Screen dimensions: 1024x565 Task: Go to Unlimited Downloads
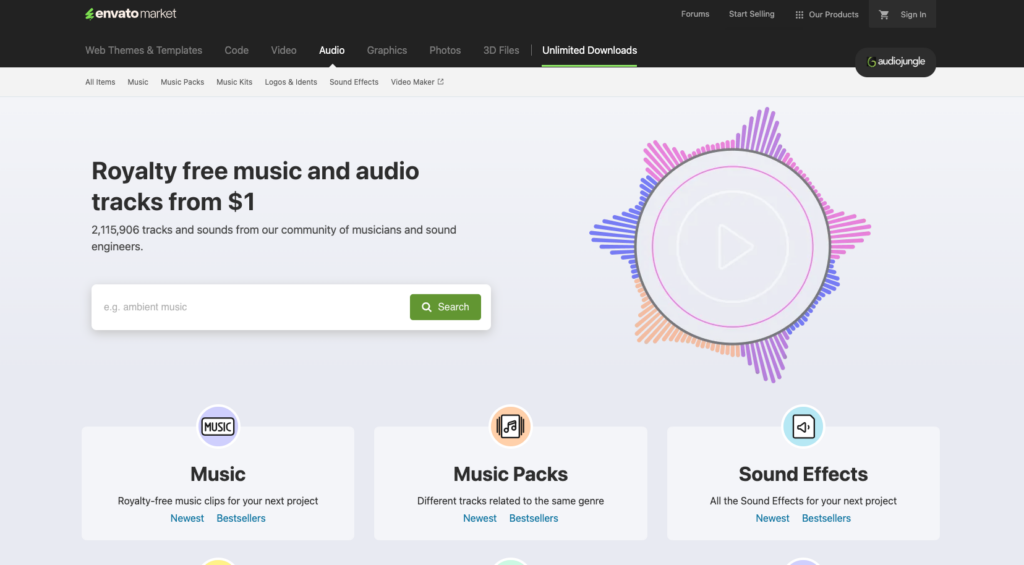click(x=589, y=50)
